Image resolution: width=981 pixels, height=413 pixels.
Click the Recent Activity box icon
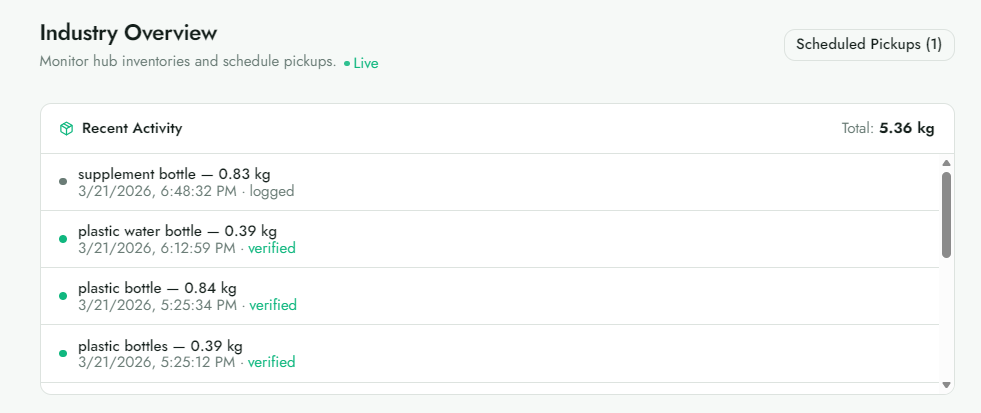pos(66,129)
